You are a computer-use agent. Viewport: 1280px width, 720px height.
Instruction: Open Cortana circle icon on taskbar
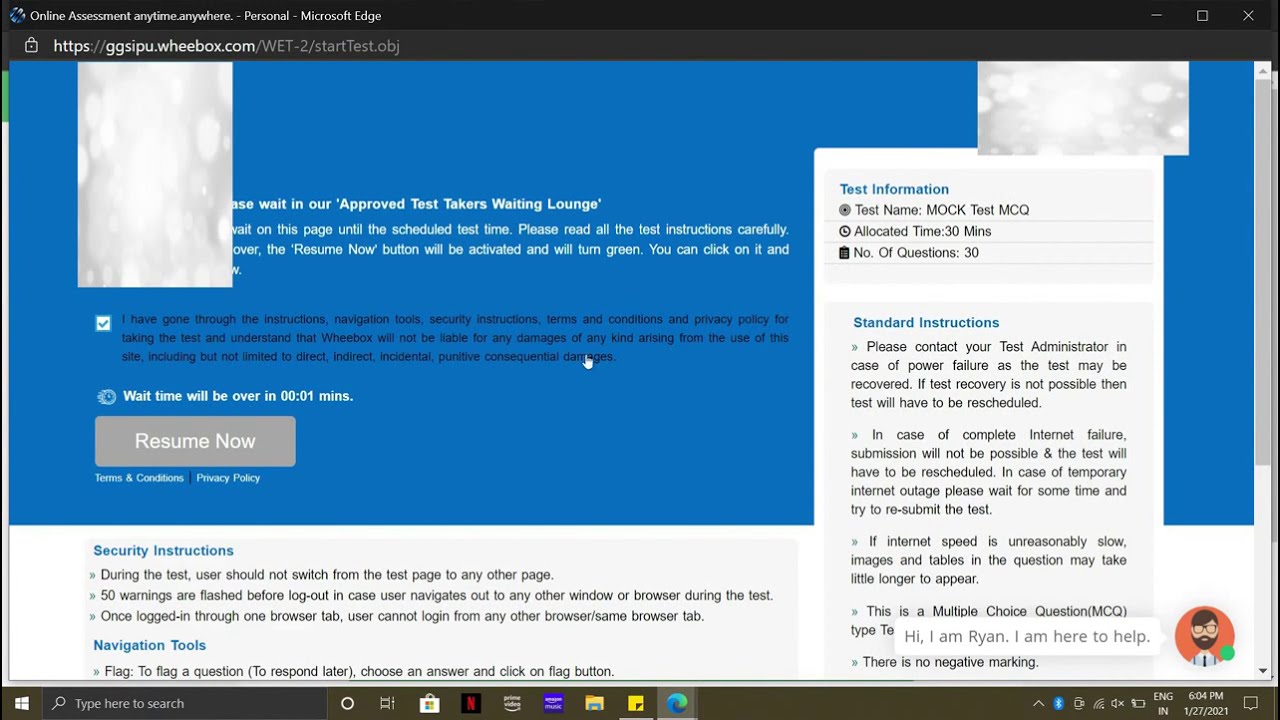coord(347,703)
